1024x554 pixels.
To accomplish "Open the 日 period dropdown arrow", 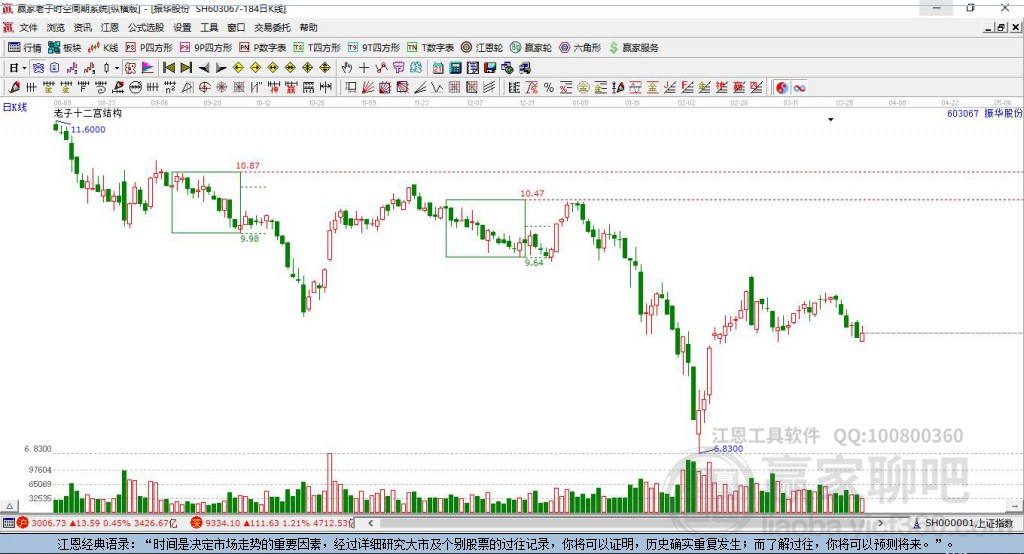I will pos(24,68).
